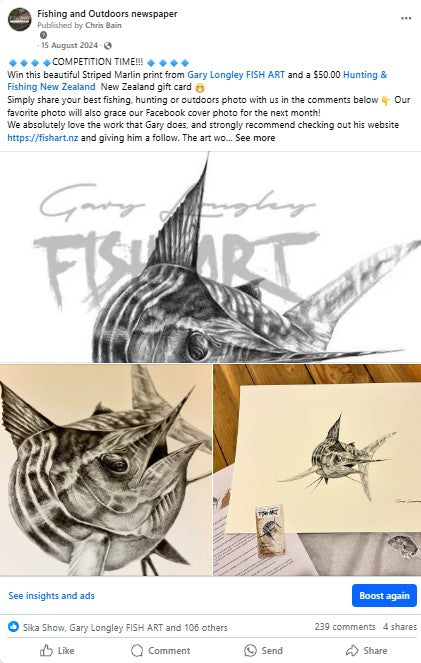
Task: Open the print on table photo
Action: click(317, 470)
